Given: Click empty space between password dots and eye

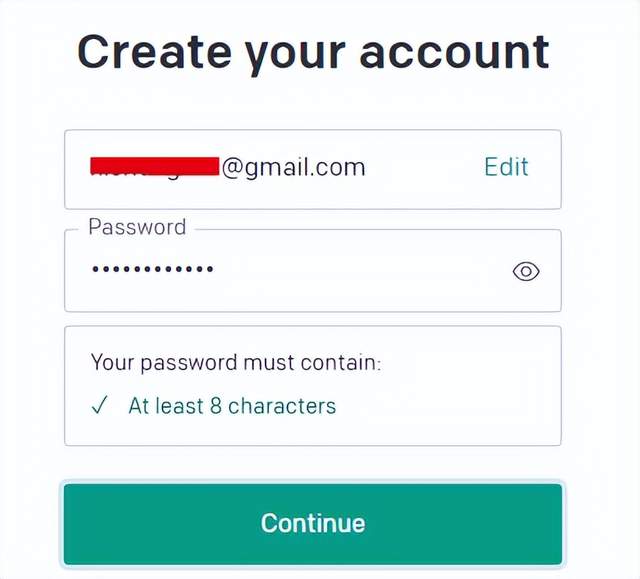Looking at the screenshot, I should pos(360,271).
